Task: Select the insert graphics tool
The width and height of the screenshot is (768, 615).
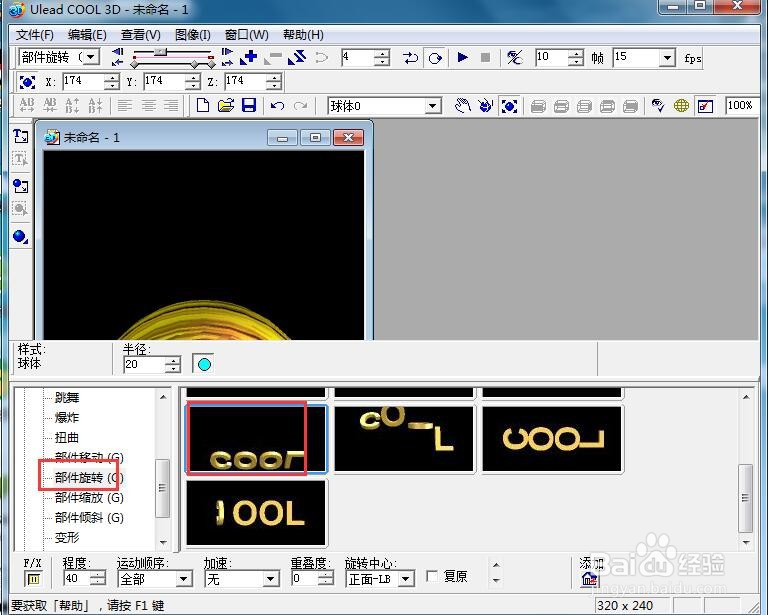Action: point(21,186)
